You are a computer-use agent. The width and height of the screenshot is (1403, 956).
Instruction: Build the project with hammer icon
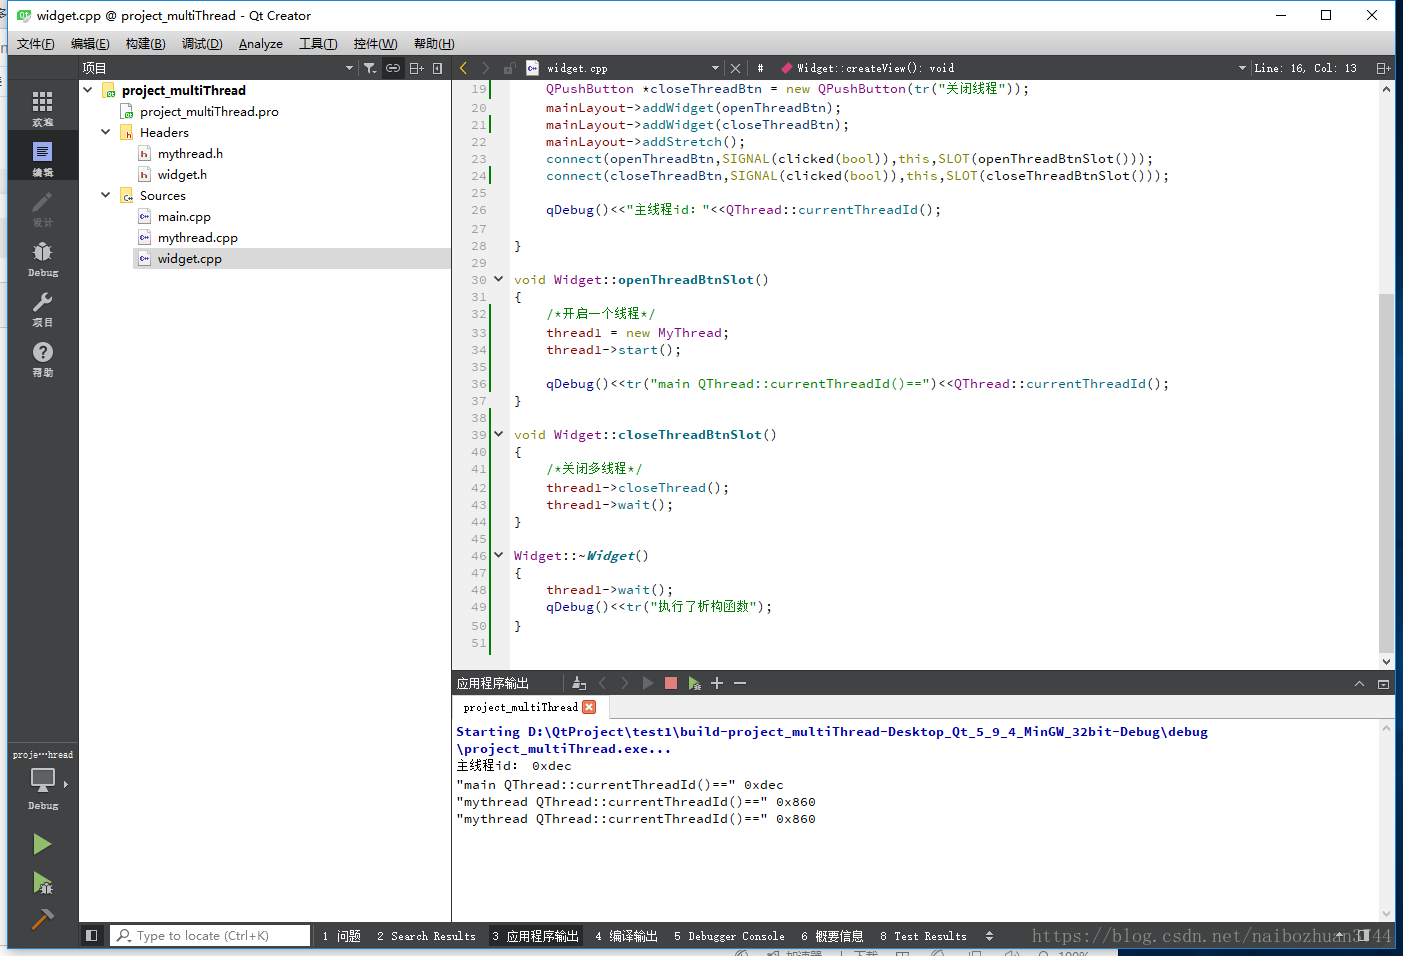point(42,919)
